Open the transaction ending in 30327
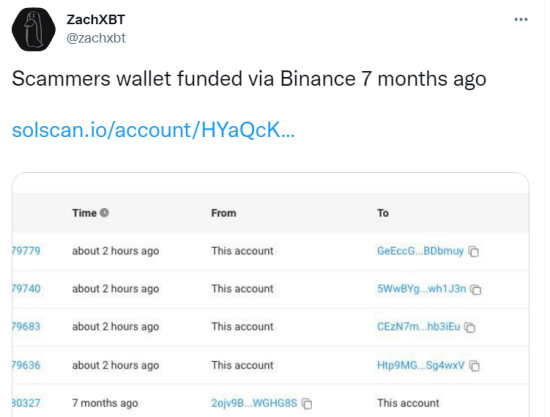The image size is (550, 417). click(26, 403)
